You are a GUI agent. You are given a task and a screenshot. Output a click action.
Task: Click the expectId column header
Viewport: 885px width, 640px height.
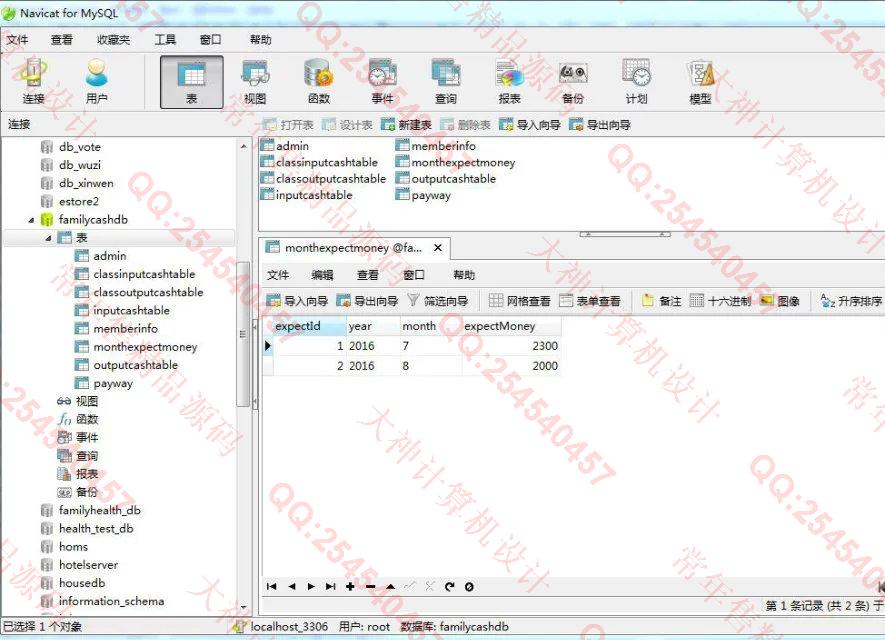tap(309, 326)
